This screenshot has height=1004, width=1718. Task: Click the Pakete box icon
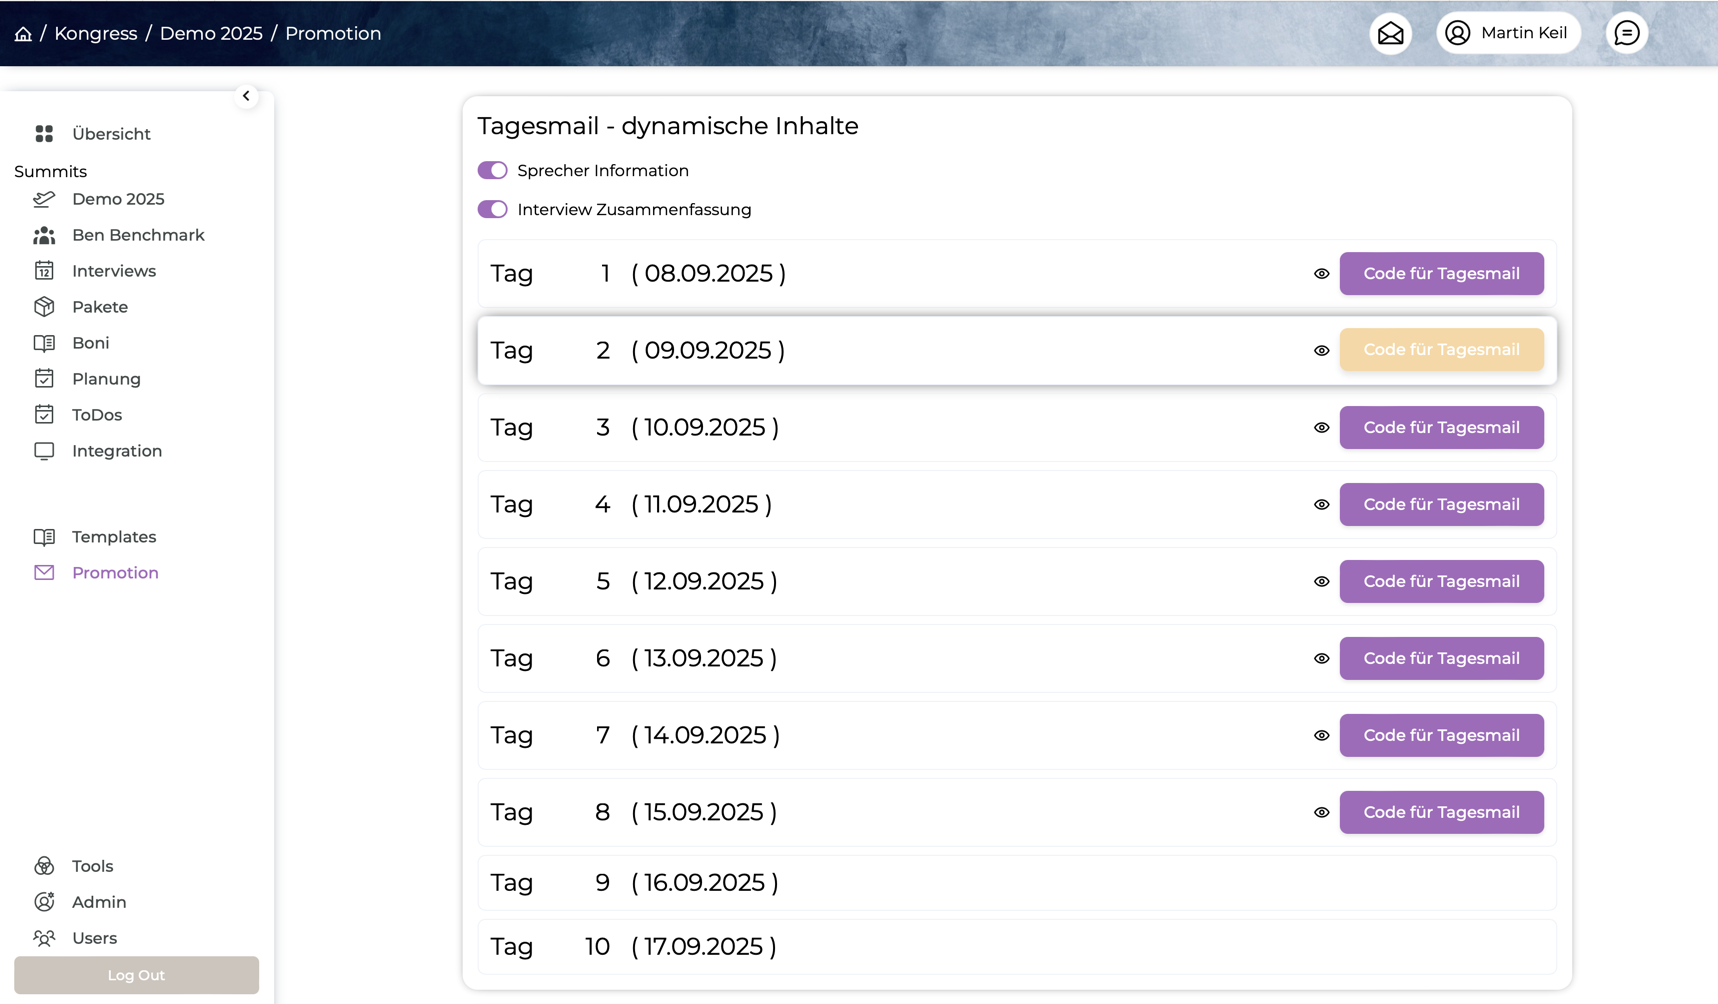[x=44, y=307]
